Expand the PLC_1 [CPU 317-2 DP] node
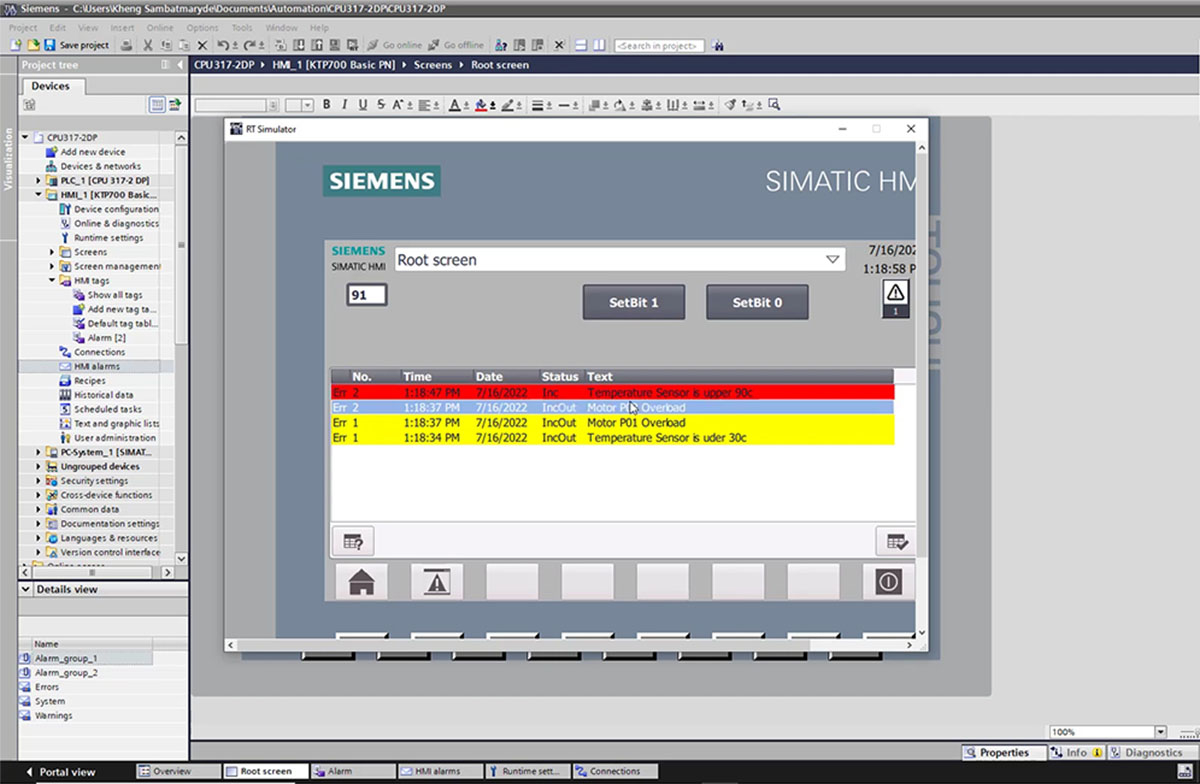The width and height of the screenshot is (1200, 784). pyautogui.click(x=39, y=181)
